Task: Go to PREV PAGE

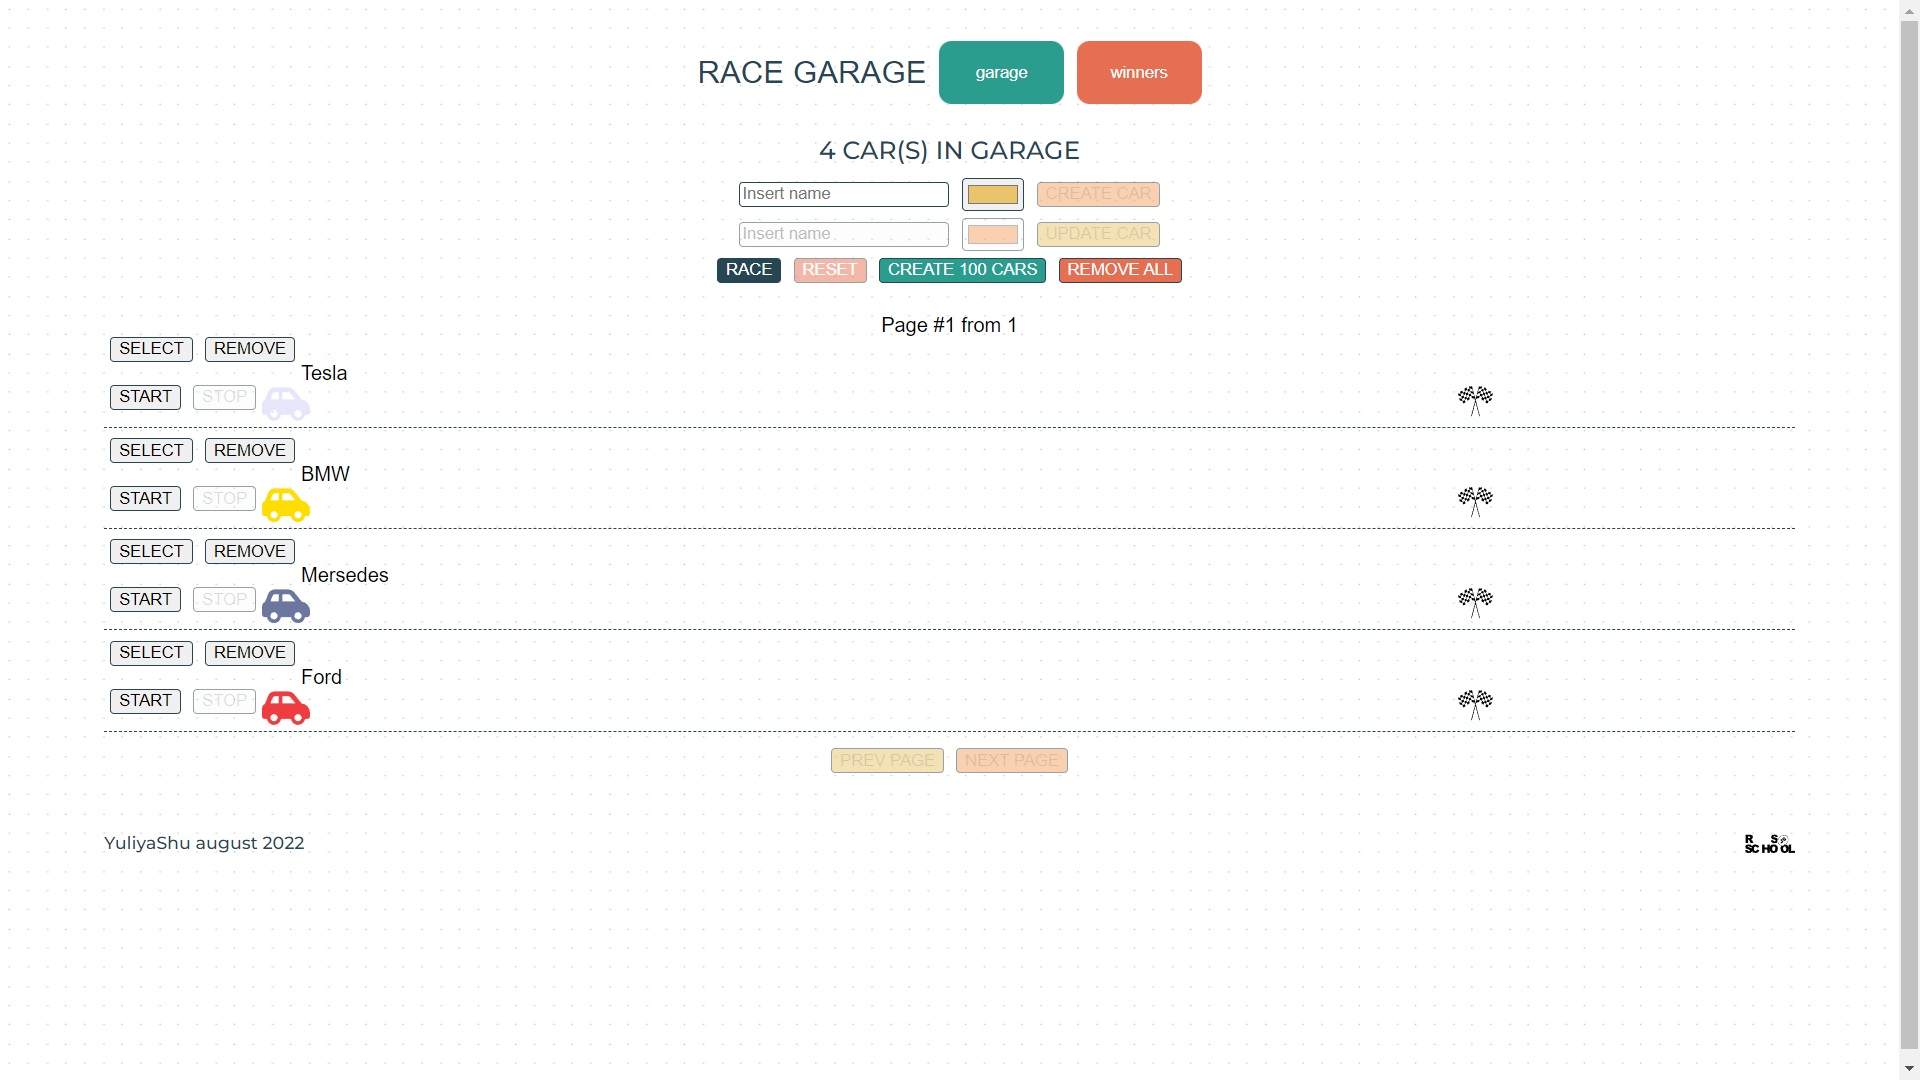Action: 887,761
